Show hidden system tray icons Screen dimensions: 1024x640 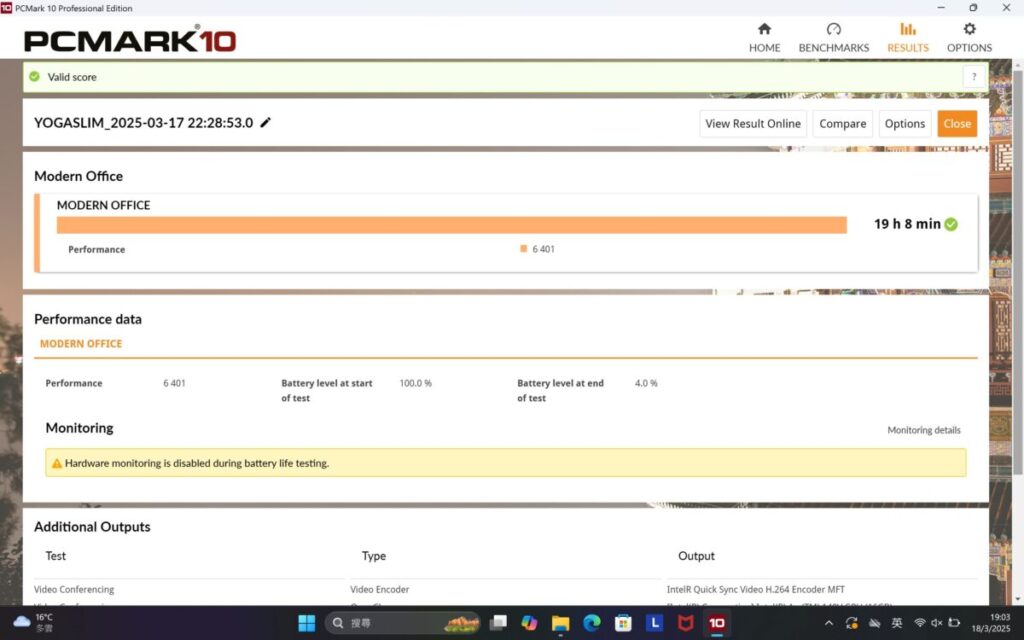[829, 623]
